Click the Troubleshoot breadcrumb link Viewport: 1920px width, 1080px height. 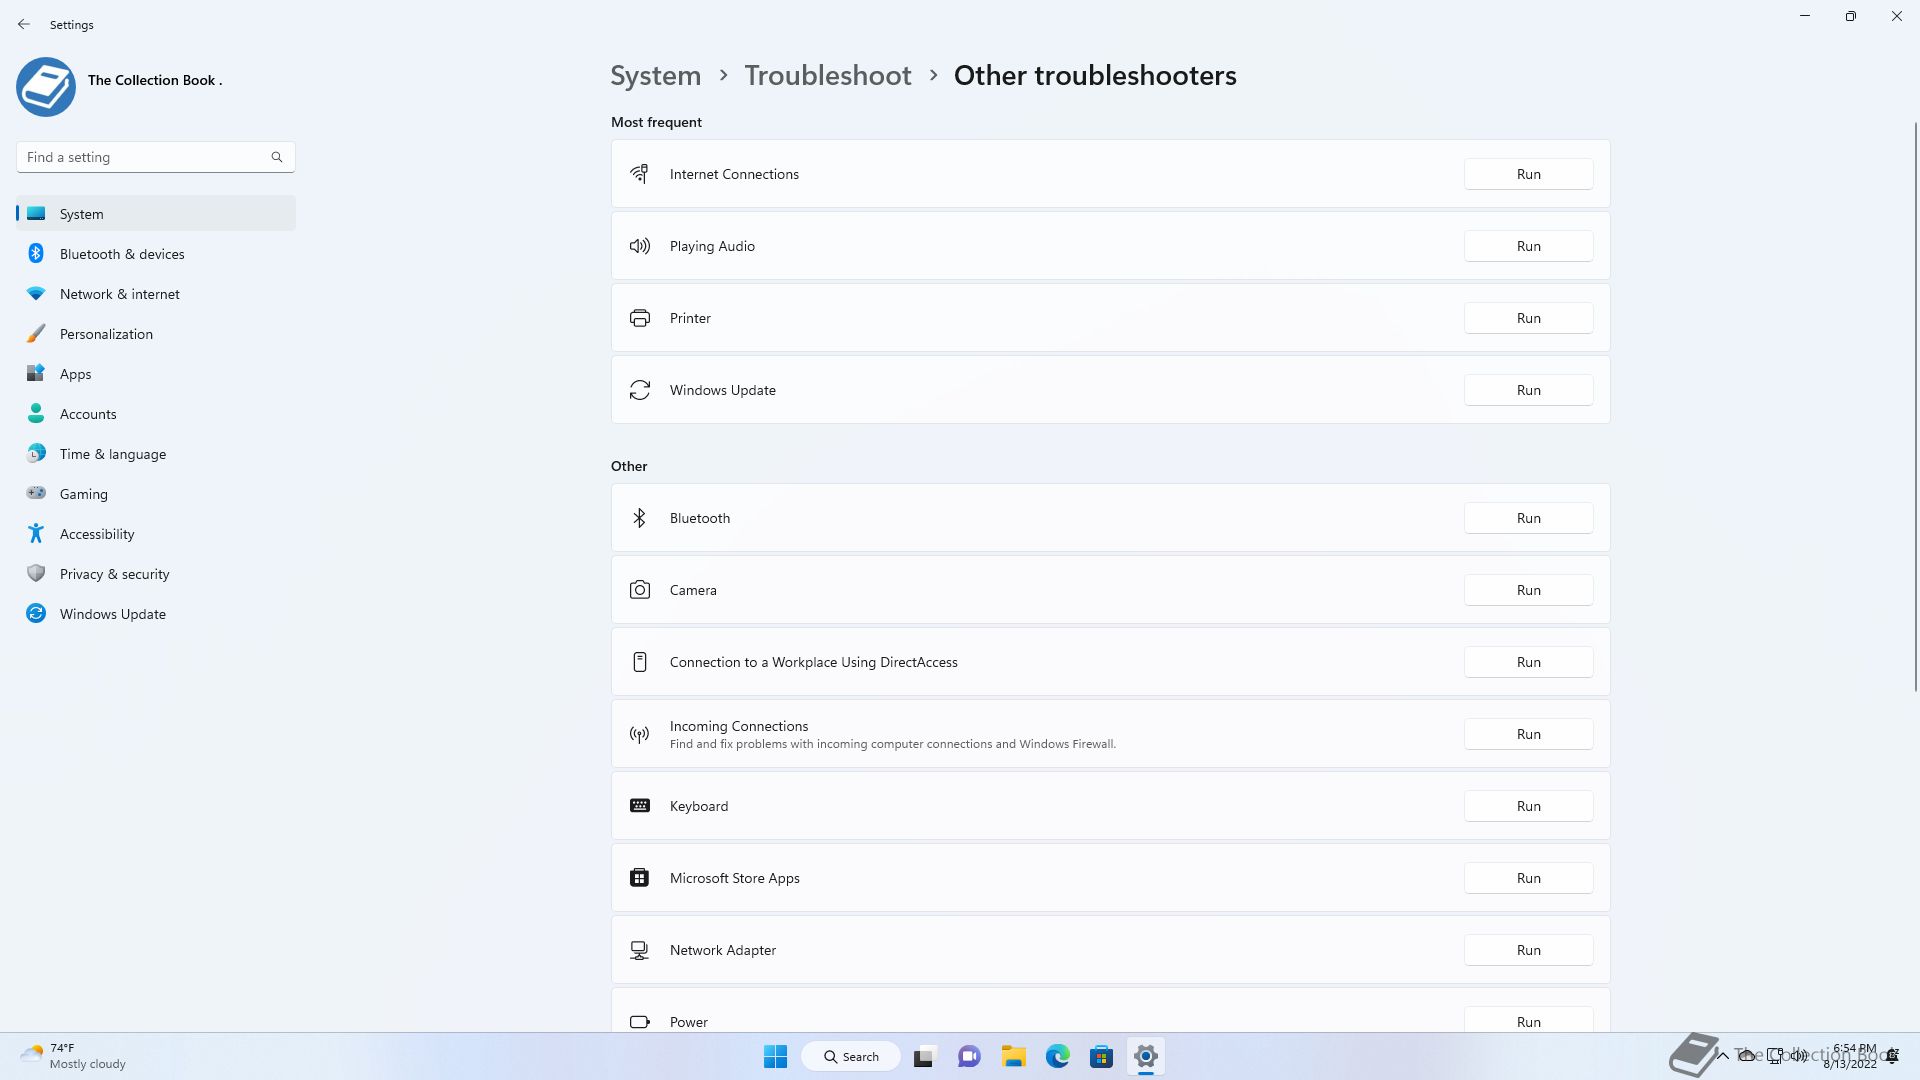tap(828, 75)
